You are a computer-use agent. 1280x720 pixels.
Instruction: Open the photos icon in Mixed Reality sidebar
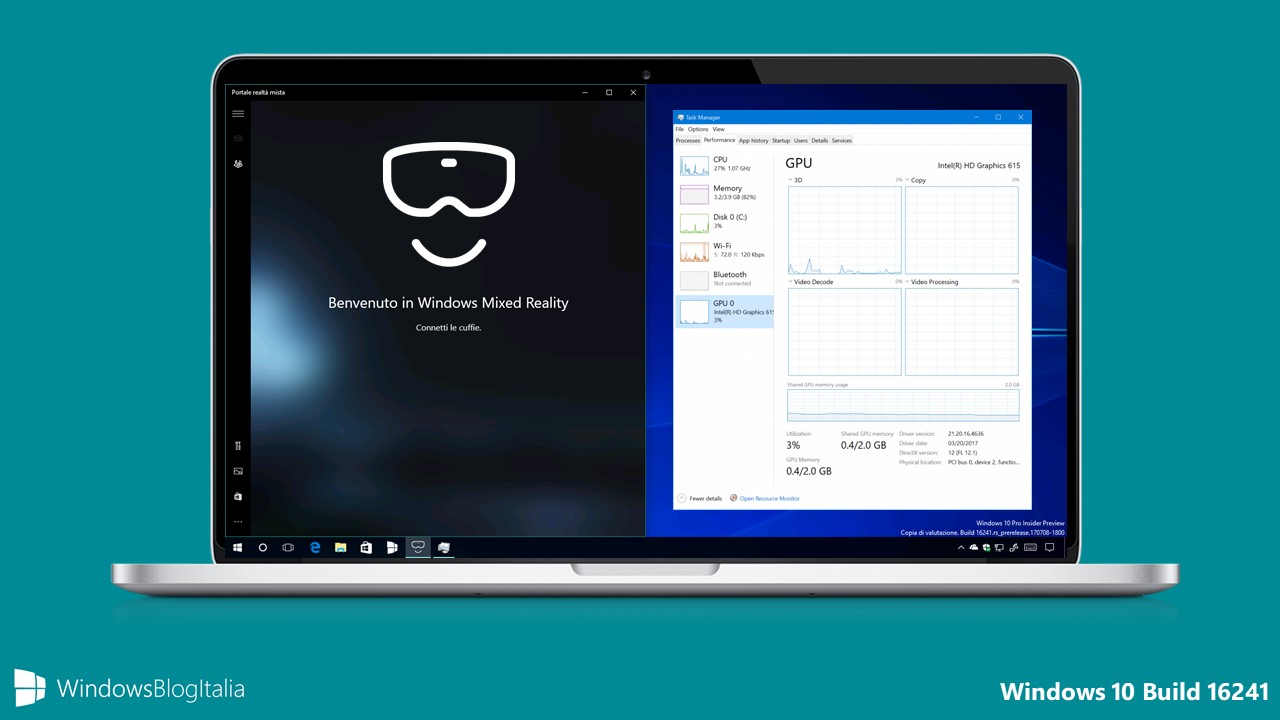coord(238,471)
